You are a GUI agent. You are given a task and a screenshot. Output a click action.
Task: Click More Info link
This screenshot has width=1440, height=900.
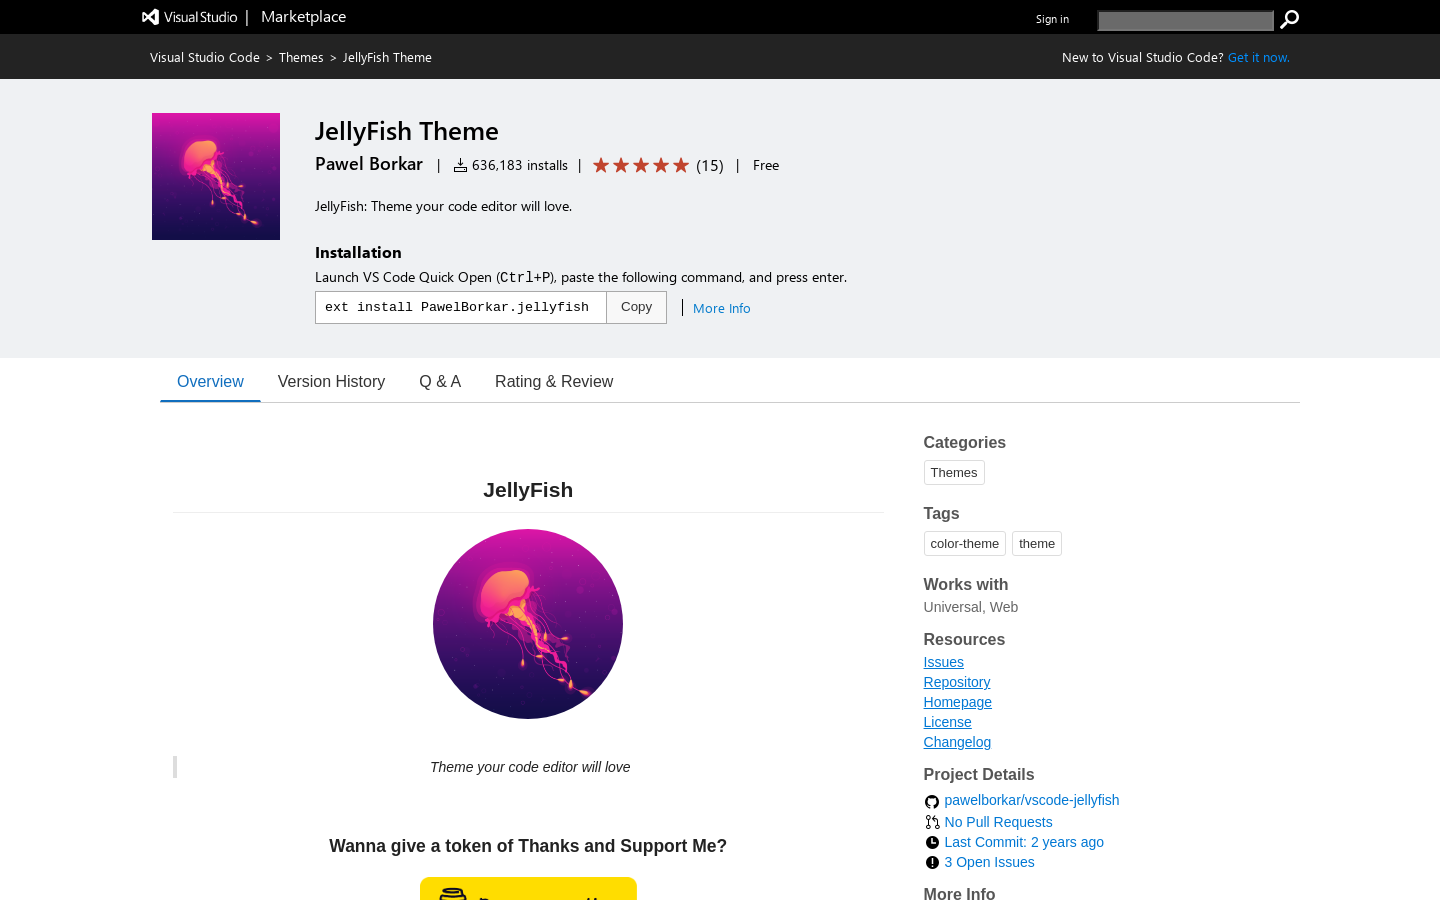tap(721, 308)
